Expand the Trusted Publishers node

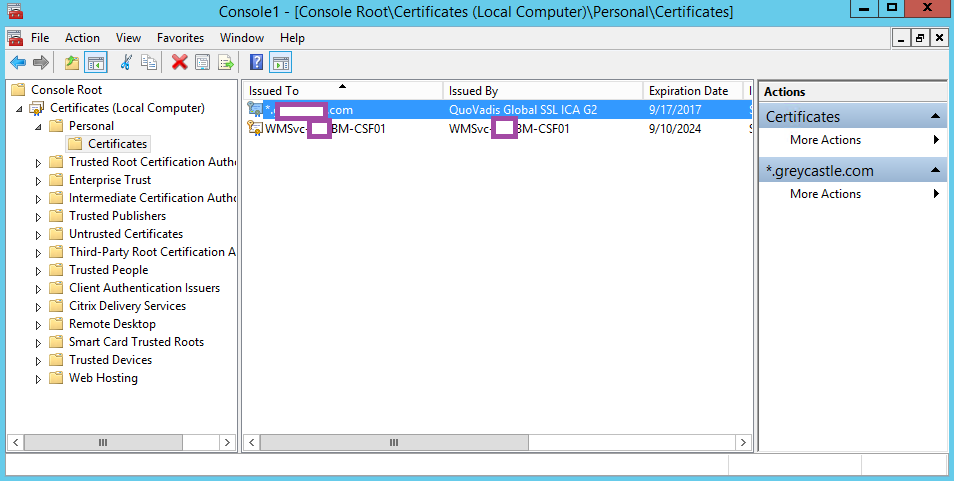(38, 216)
